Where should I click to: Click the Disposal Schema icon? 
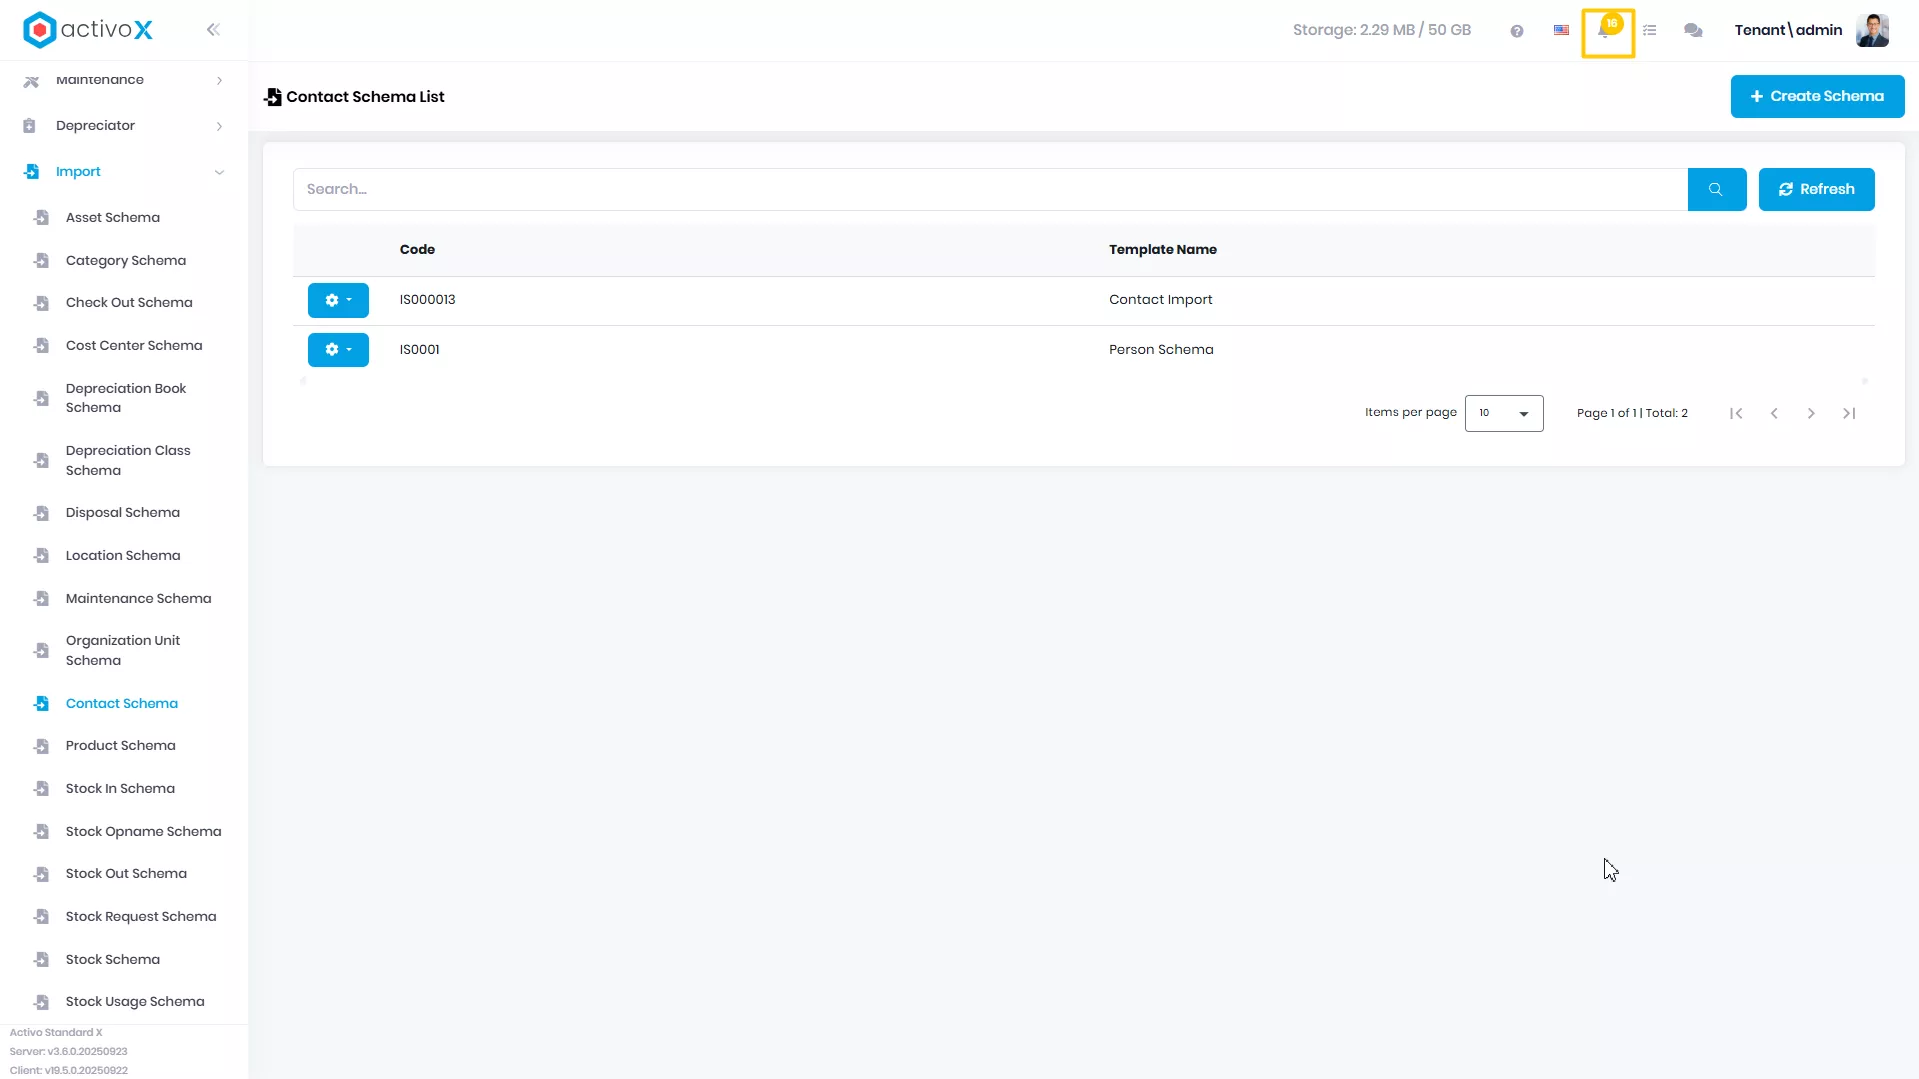pyautogui.click(x=41, y=513)
